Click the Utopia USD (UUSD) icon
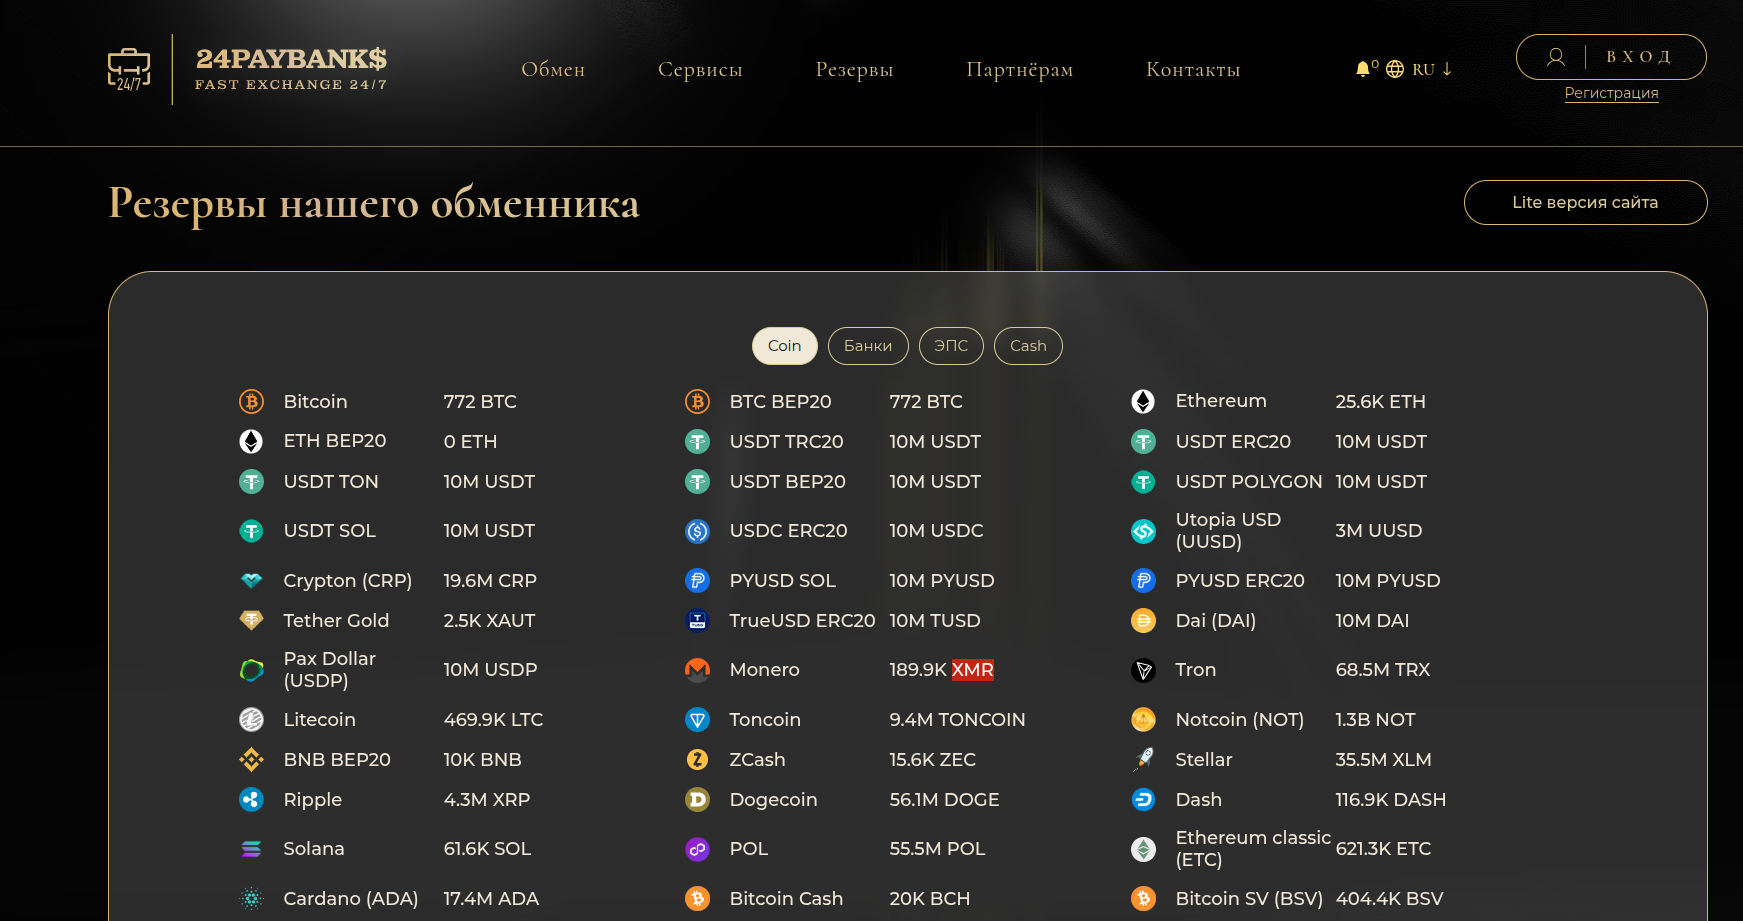The image size is (1743, 921). (1143, 531)
